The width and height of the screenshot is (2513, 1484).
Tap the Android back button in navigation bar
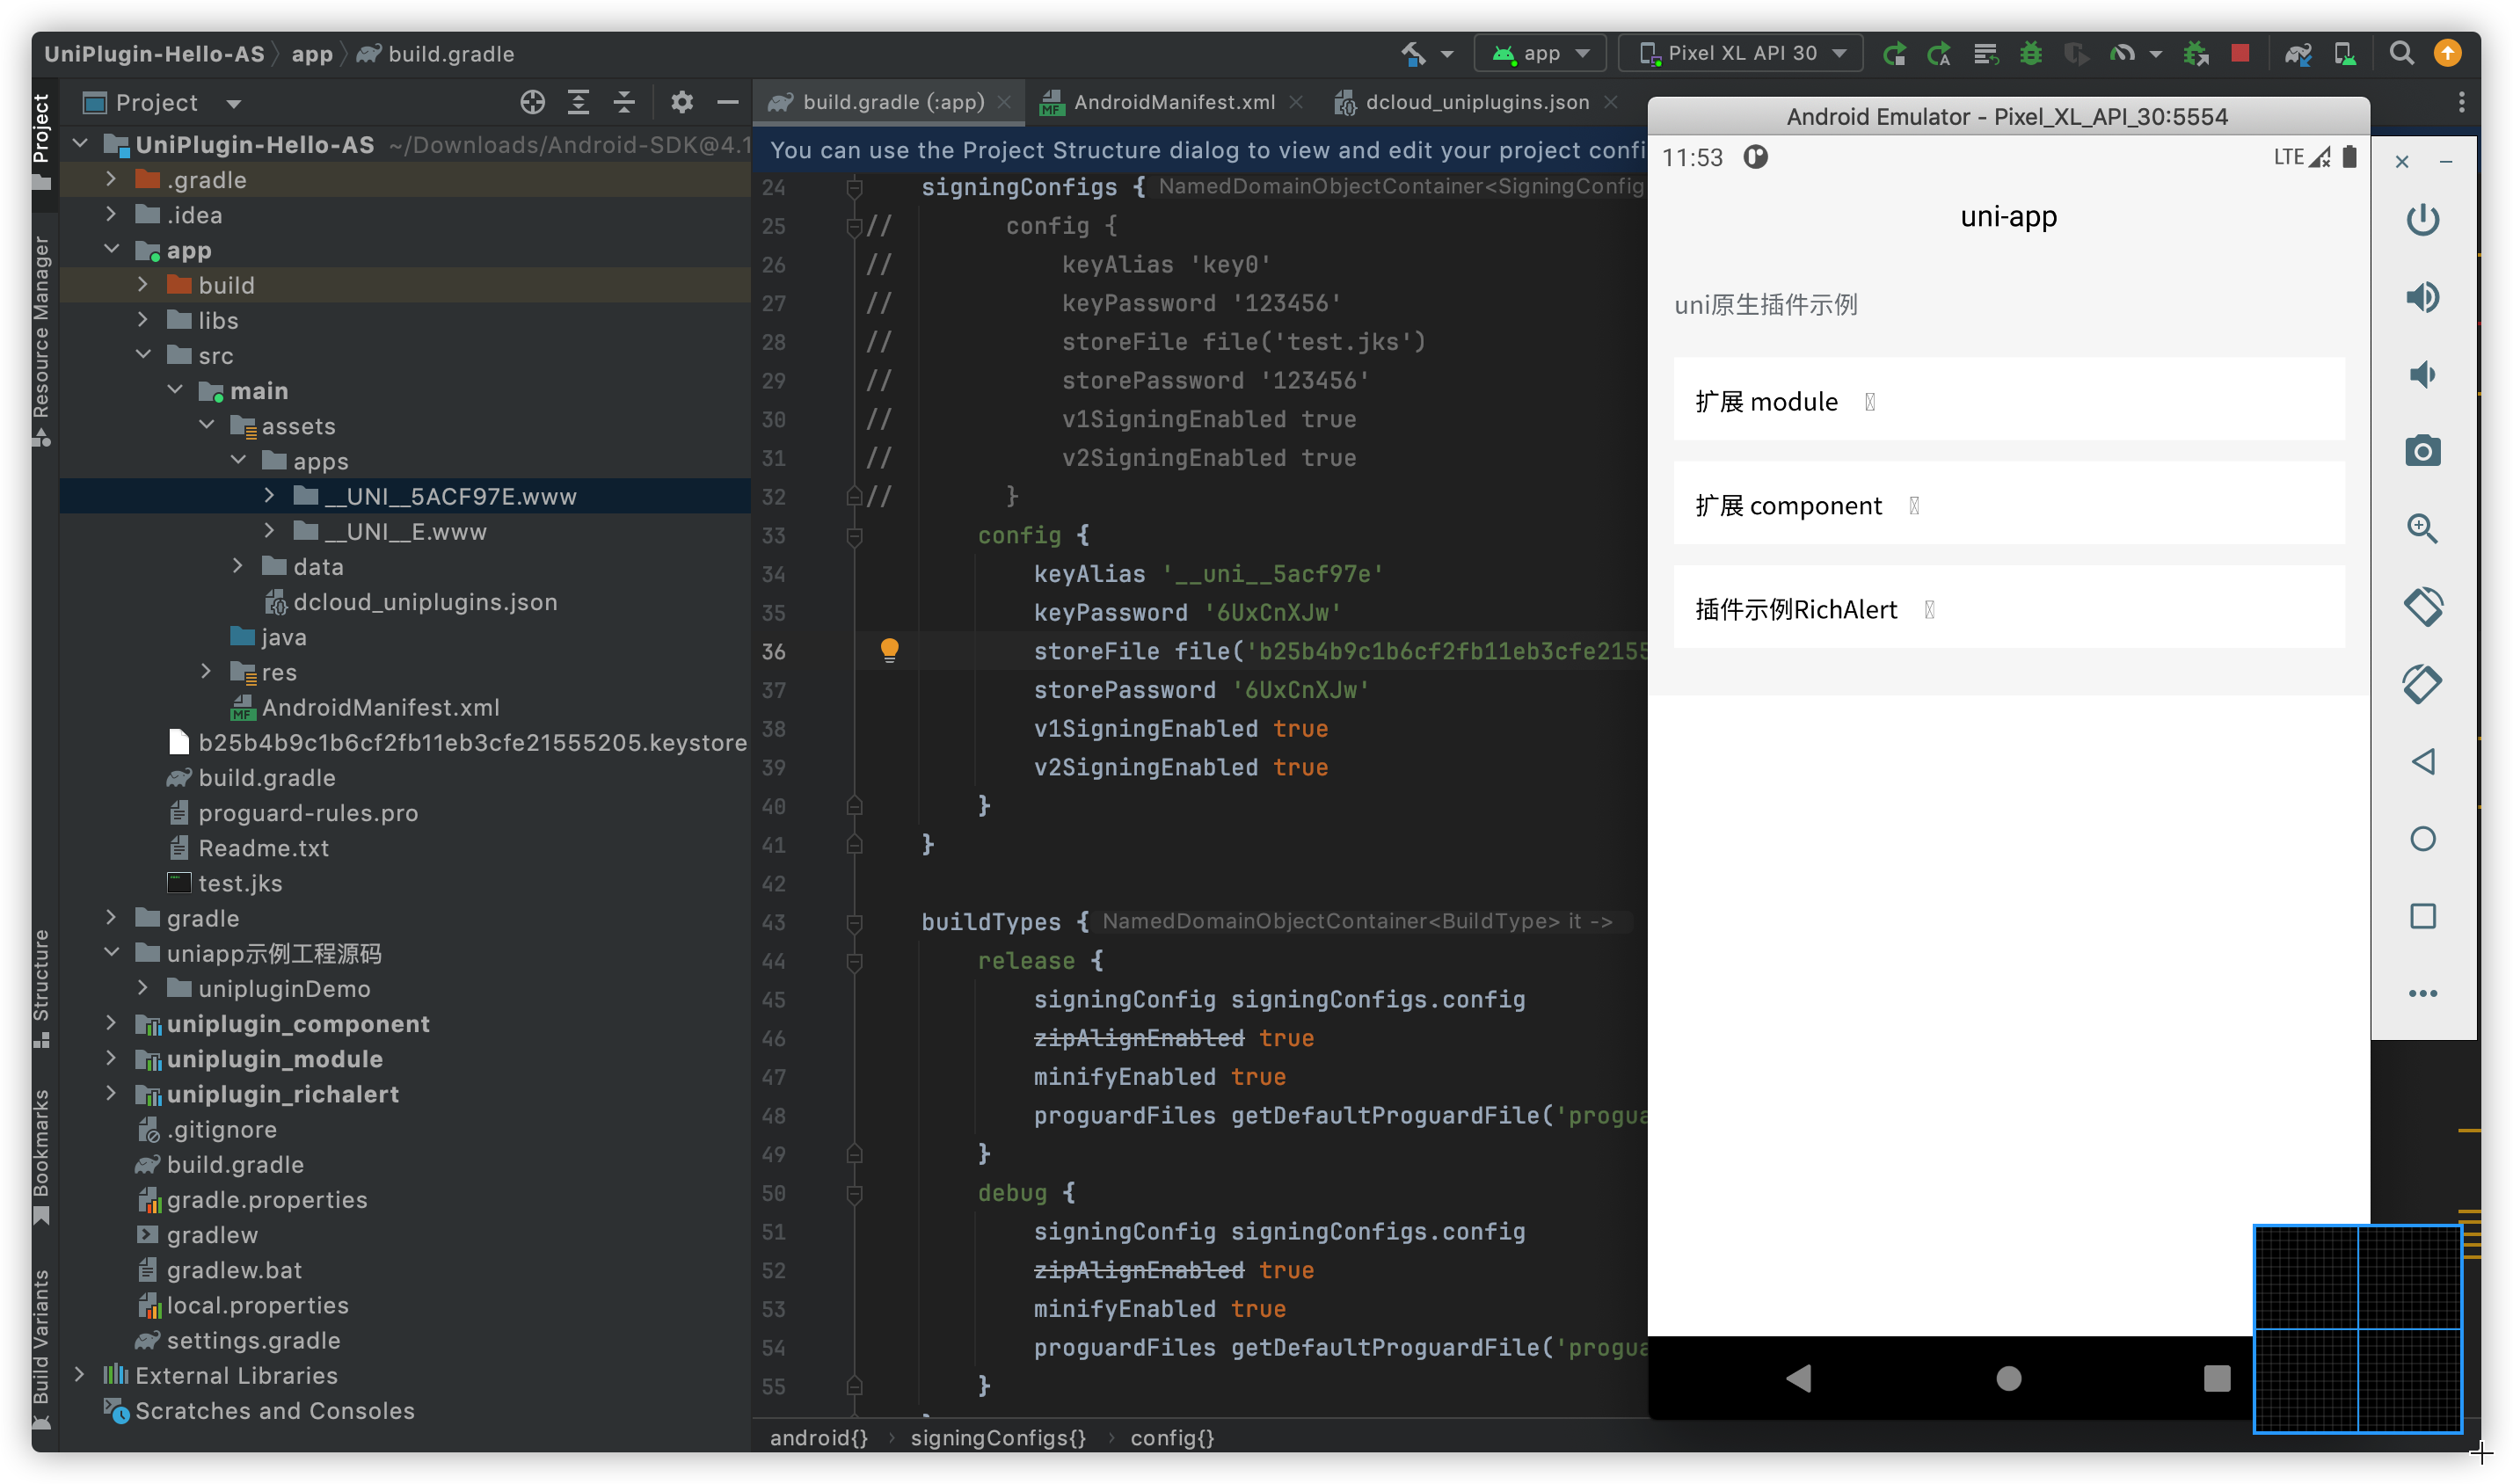click(1798, 1378)
